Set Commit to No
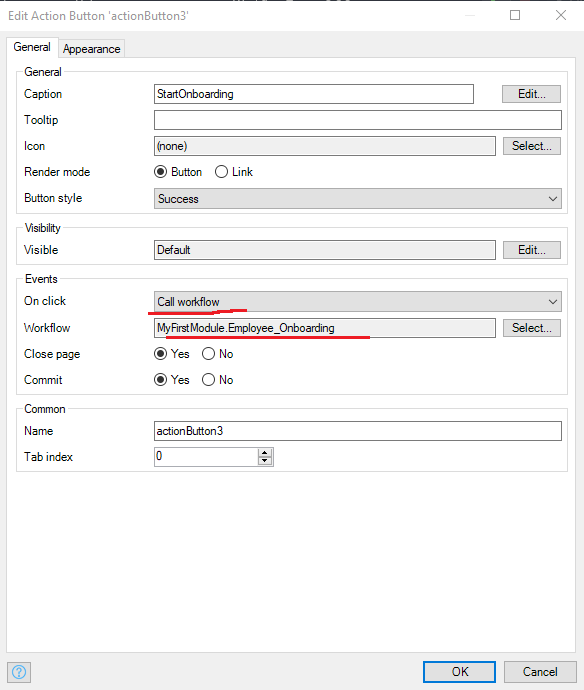 (209, 380)
